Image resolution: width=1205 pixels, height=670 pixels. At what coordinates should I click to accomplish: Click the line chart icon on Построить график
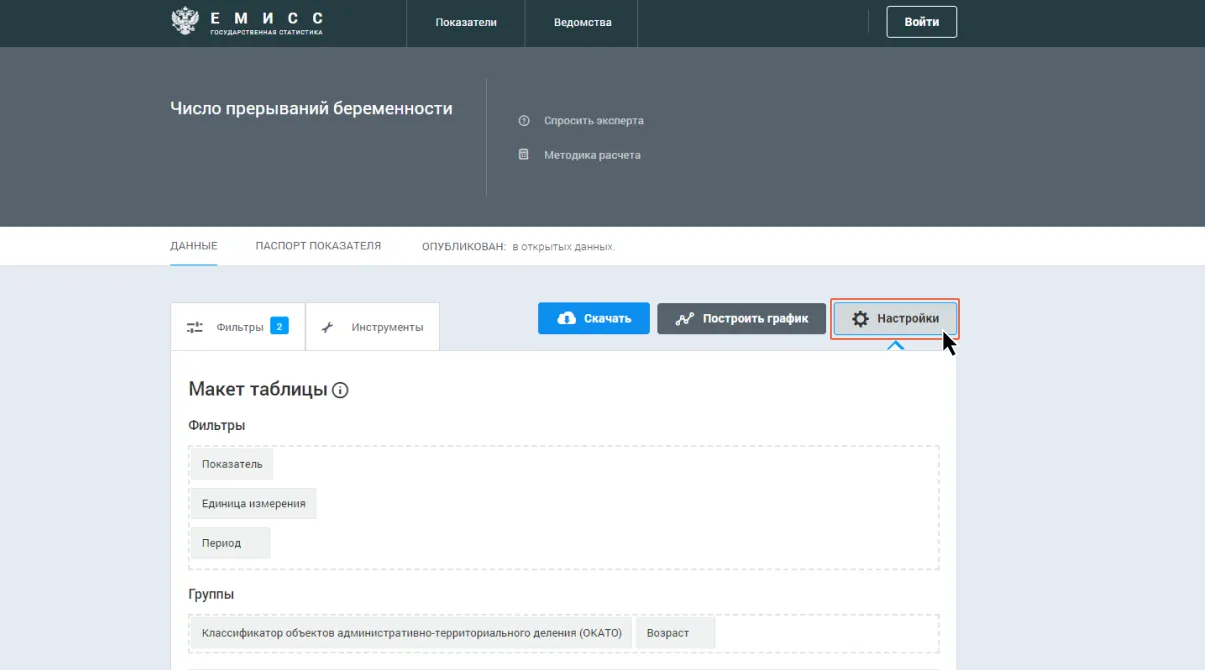[685, 319]
